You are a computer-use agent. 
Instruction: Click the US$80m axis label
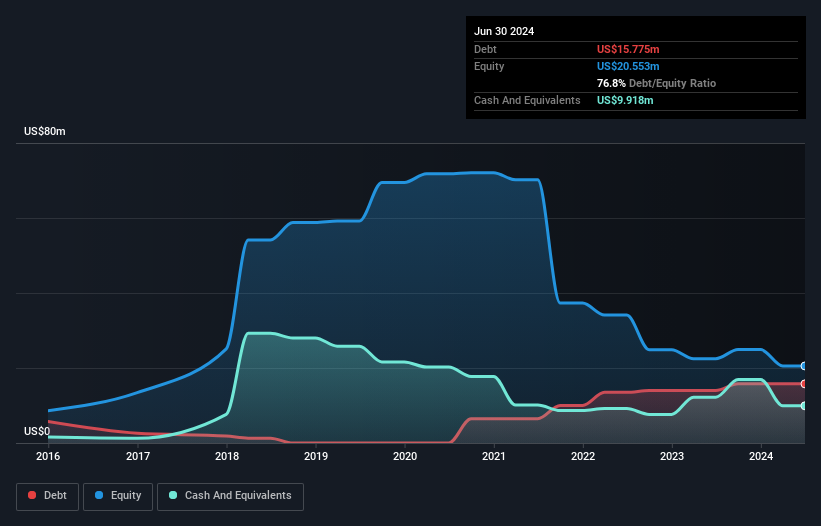tap(45, 131)
